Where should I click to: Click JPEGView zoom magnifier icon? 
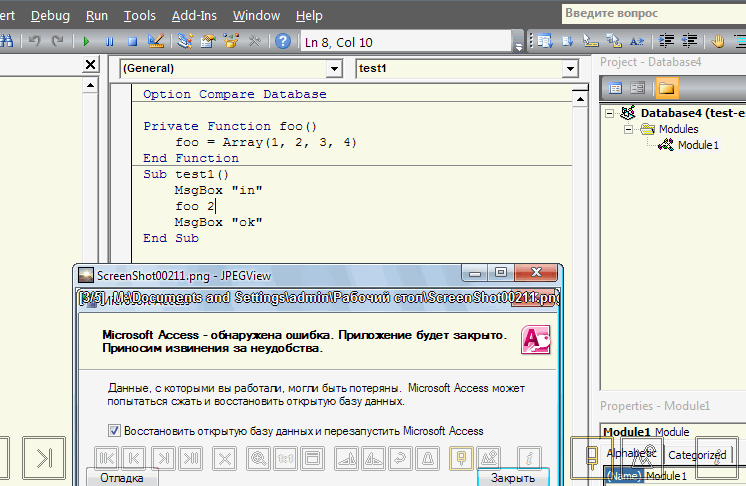click(258, 459)
